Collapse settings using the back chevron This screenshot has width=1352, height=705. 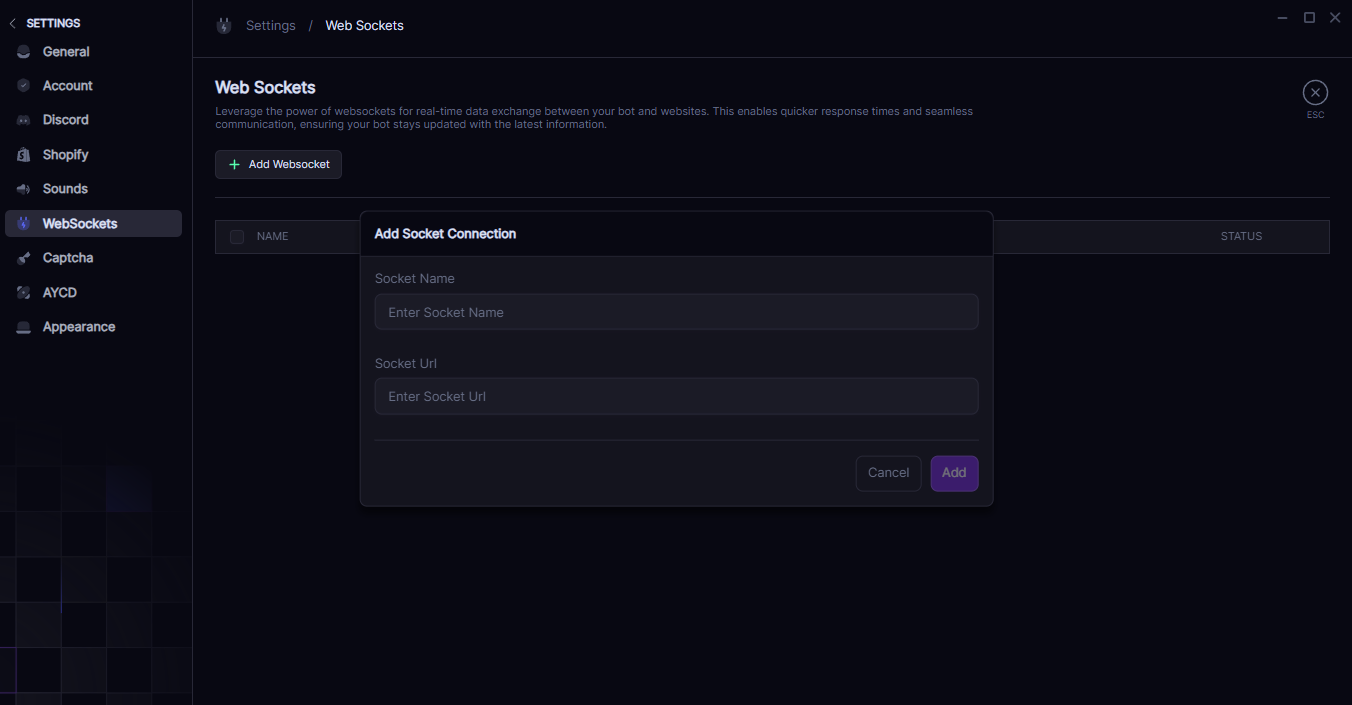(x=12, y=23)
